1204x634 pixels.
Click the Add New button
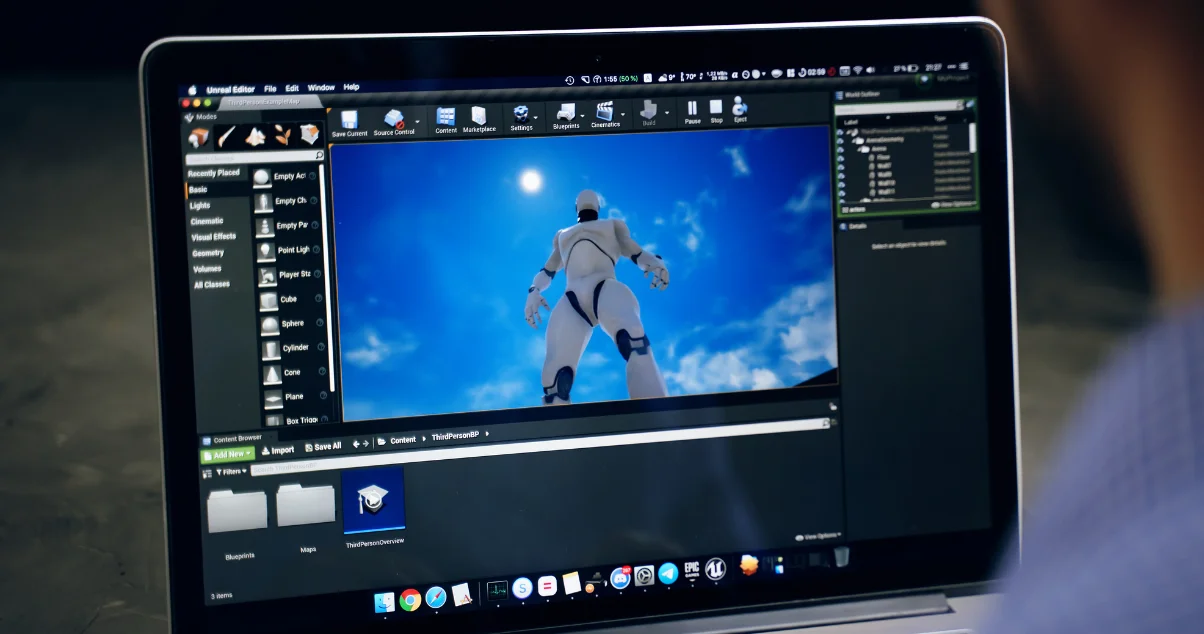tap(229, 454)
